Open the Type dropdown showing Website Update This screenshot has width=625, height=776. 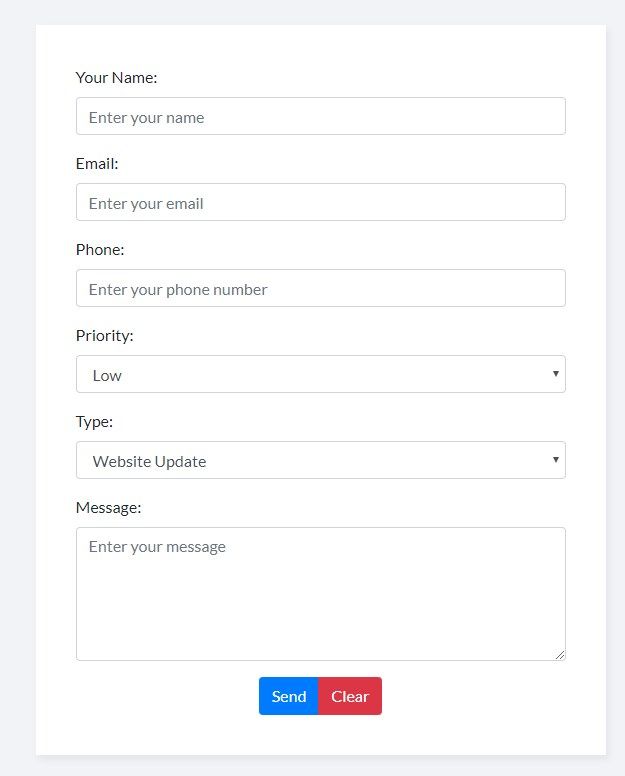coord(321,460)
